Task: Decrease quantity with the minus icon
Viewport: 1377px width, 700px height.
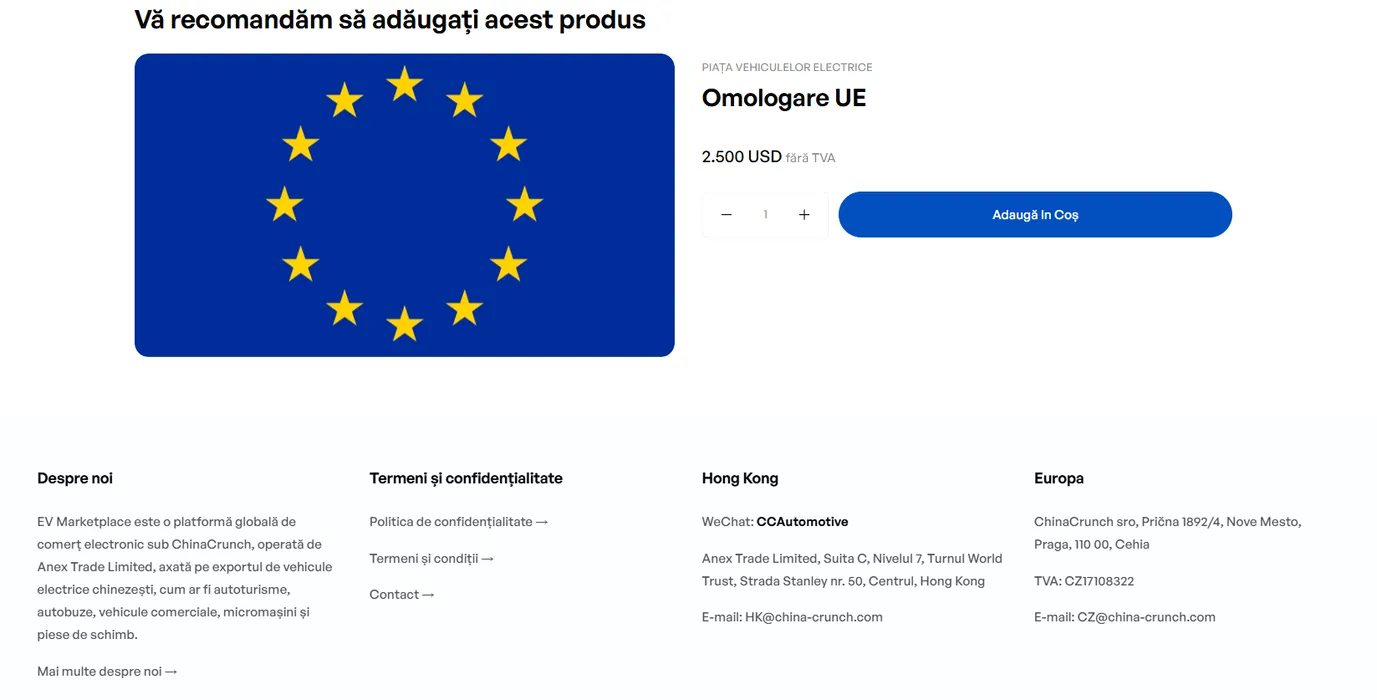Action: 727,215
